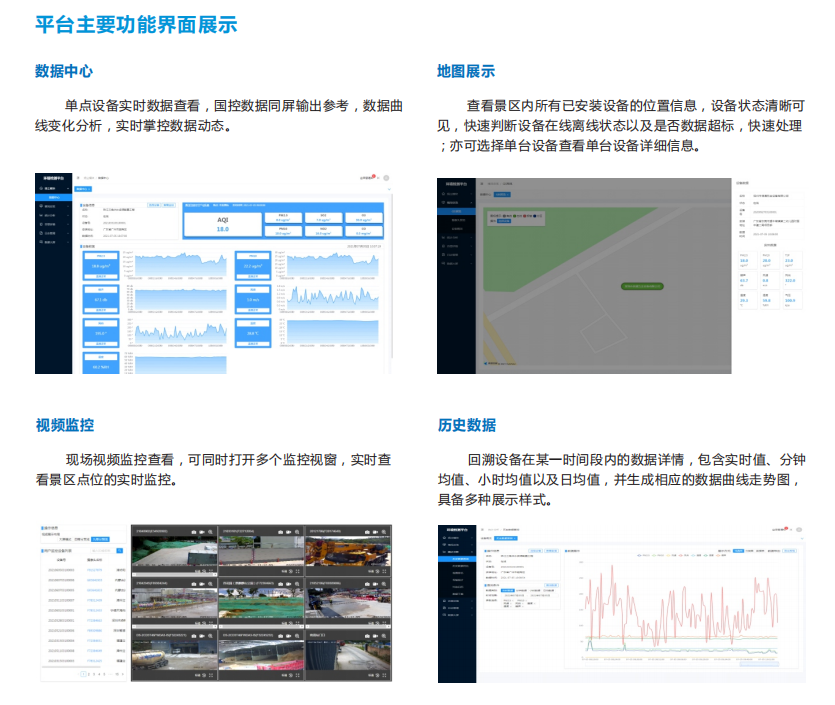Click fullscreen icon on bottom-right video tile
The height and width of the screenshot is (705, 835).
point(385,676)
